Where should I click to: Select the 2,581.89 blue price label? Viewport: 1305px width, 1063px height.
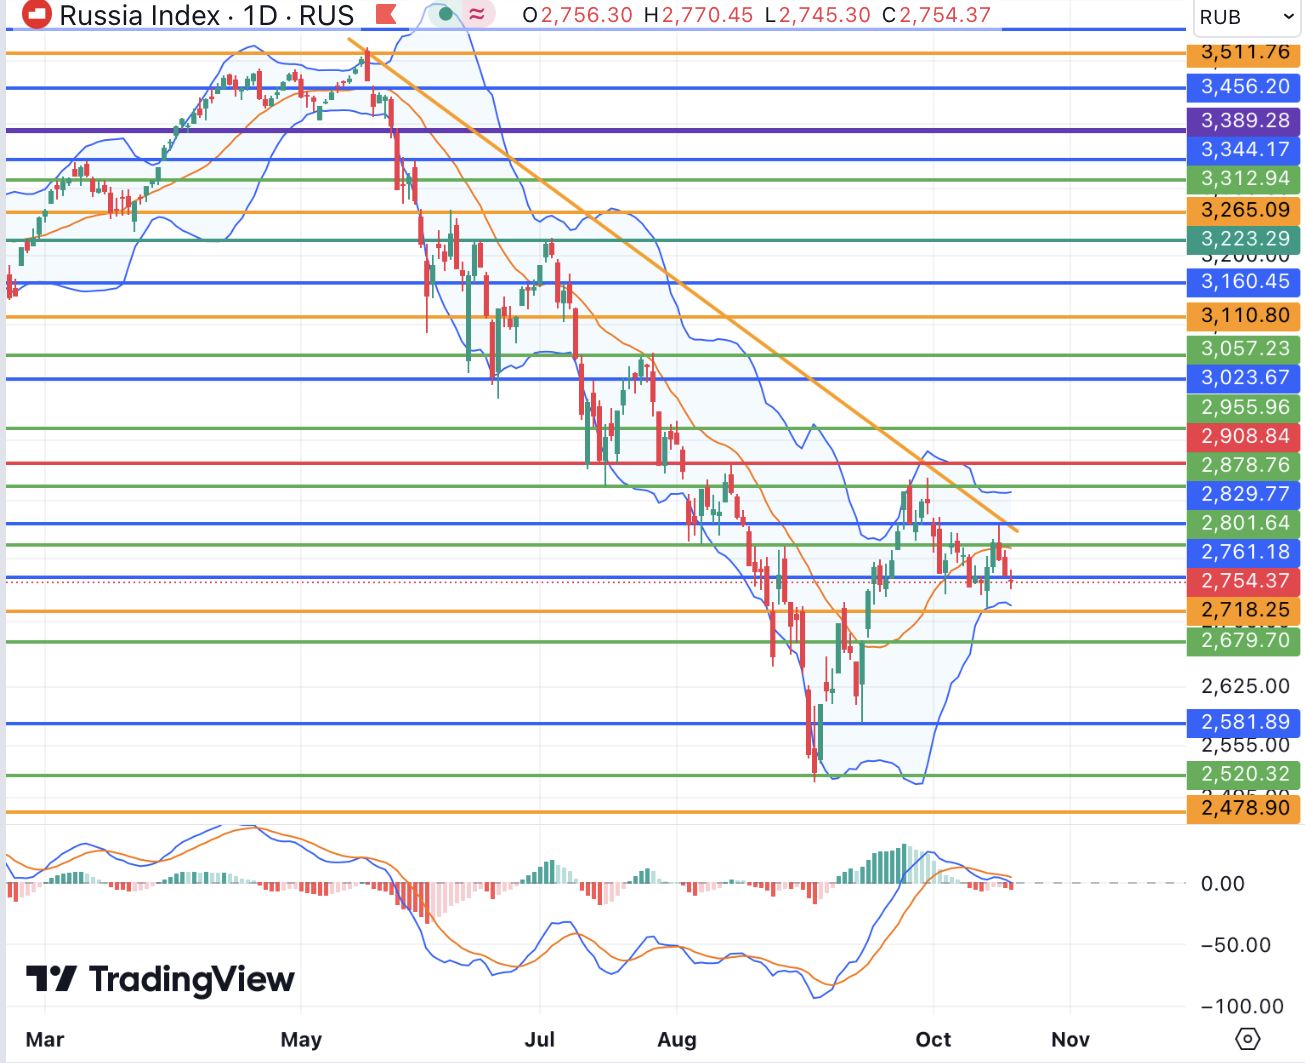tap(1244, 723)
